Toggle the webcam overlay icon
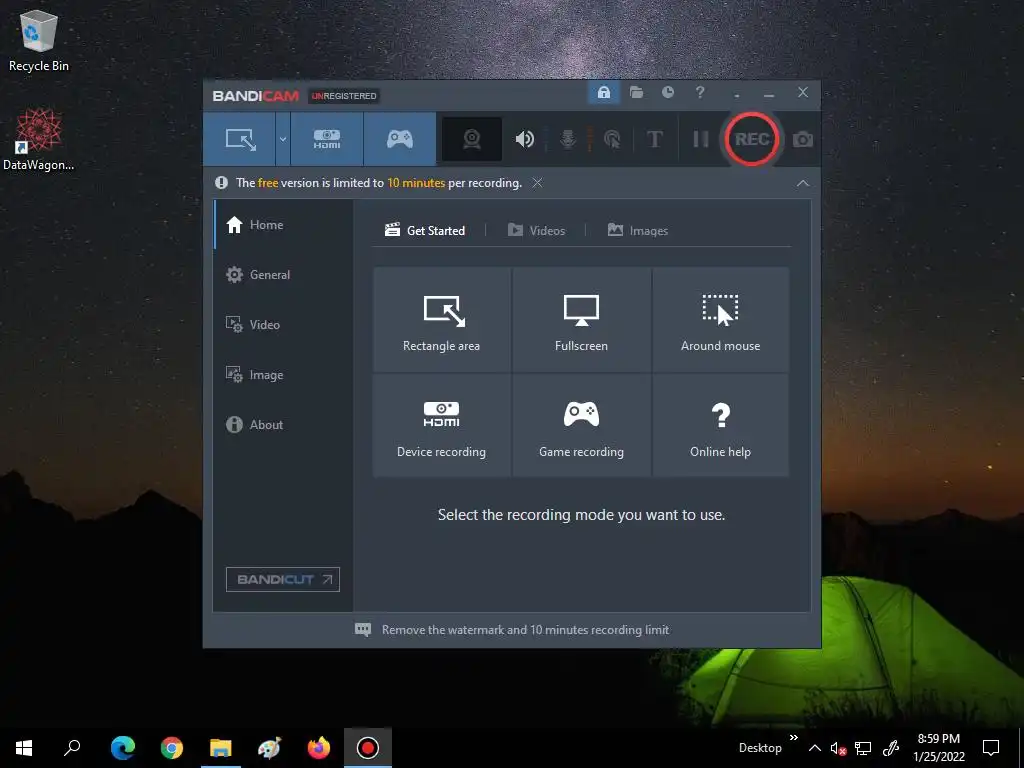 (472, 139)
